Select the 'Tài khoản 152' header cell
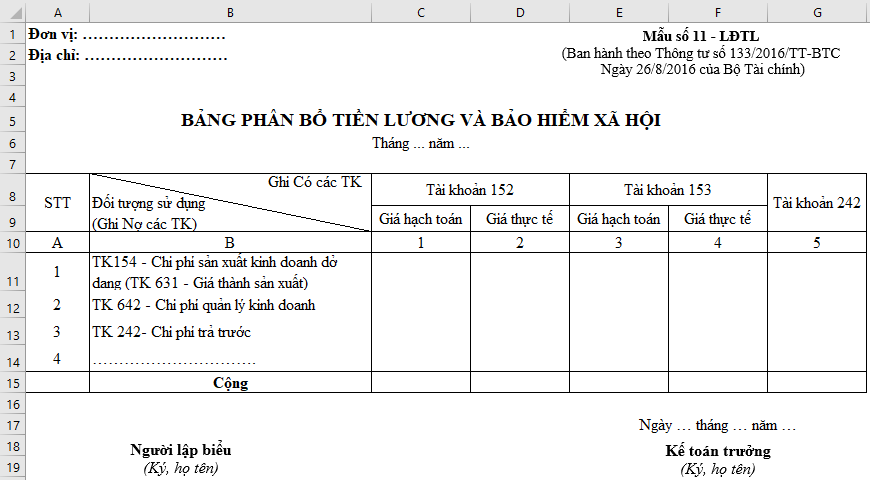Viewport: 870px width, 480px height. point(470,190)
